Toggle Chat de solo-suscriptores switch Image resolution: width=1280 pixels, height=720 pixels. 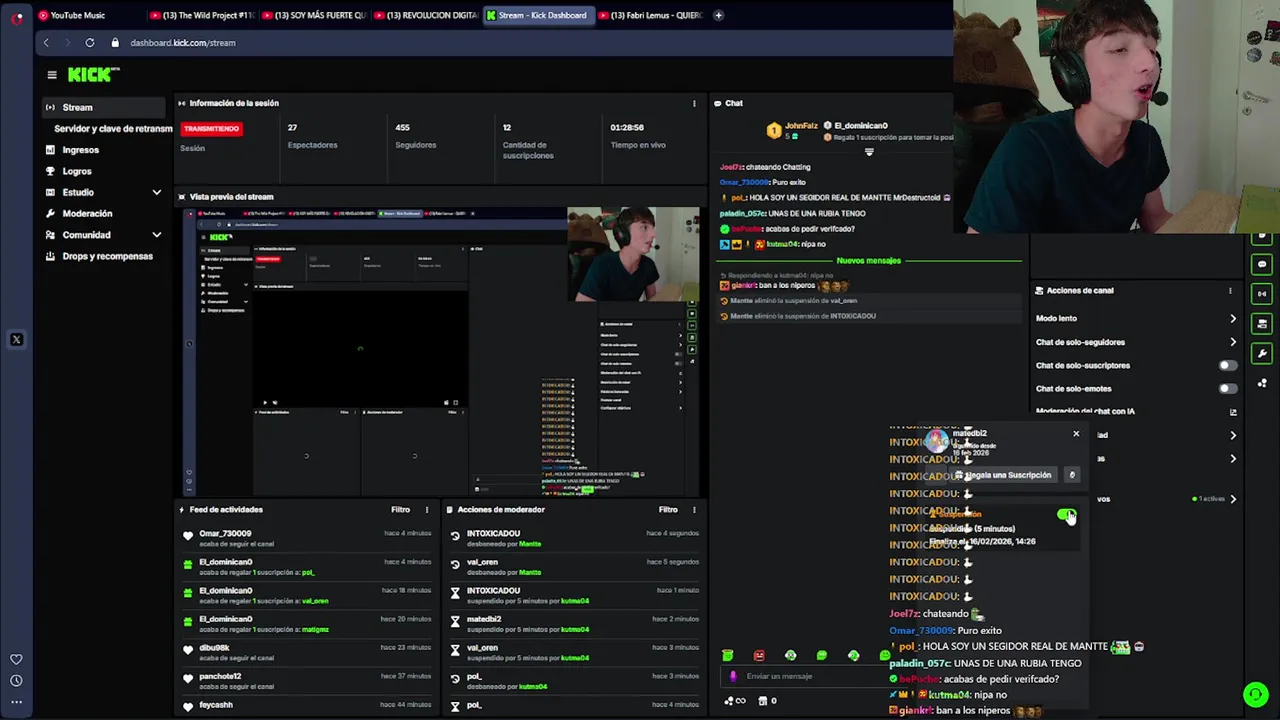pyautogui.click(x=1227, y=365)
